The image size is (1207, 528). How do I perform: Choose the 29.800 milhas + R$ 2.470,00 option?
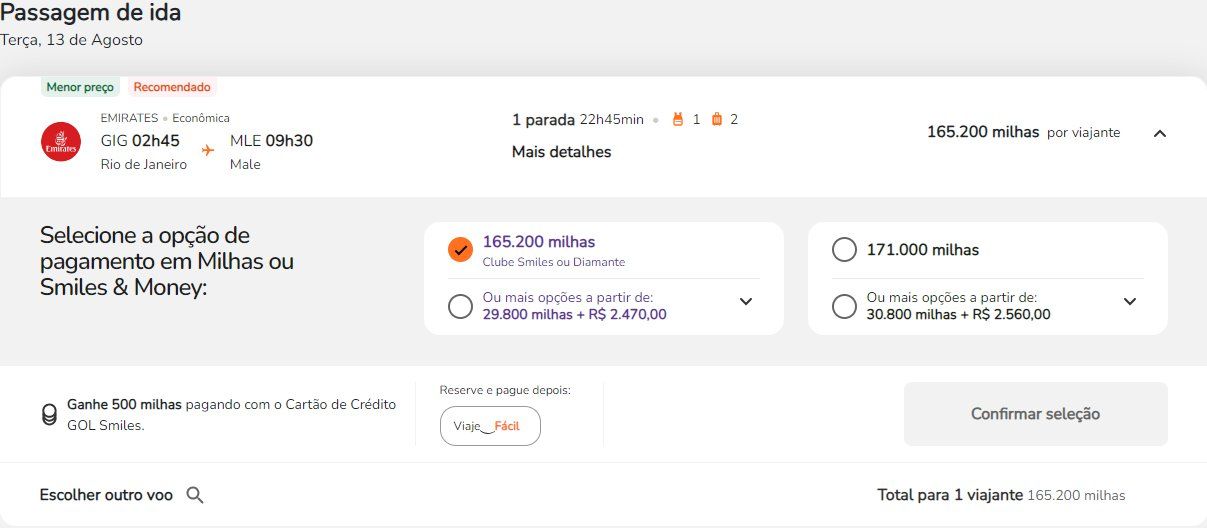(460, 306)
